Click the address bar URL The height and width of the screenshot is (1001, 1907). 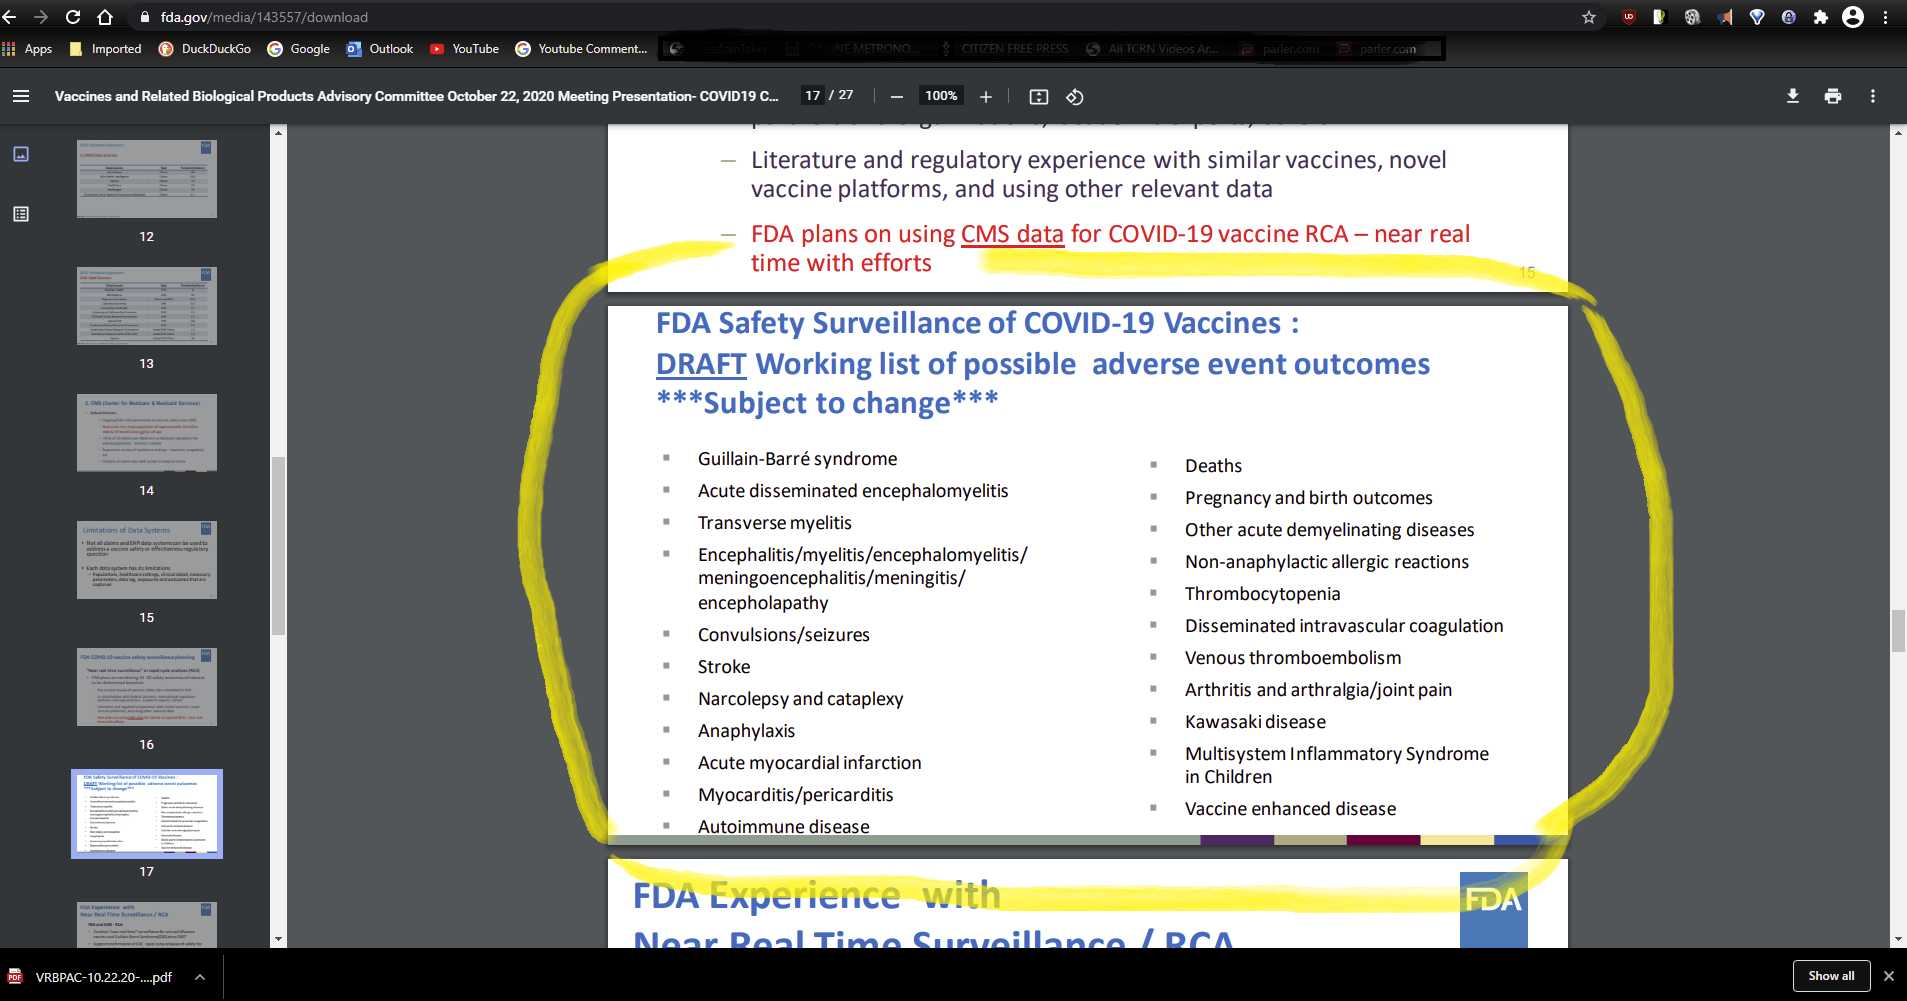click(264, 17)
